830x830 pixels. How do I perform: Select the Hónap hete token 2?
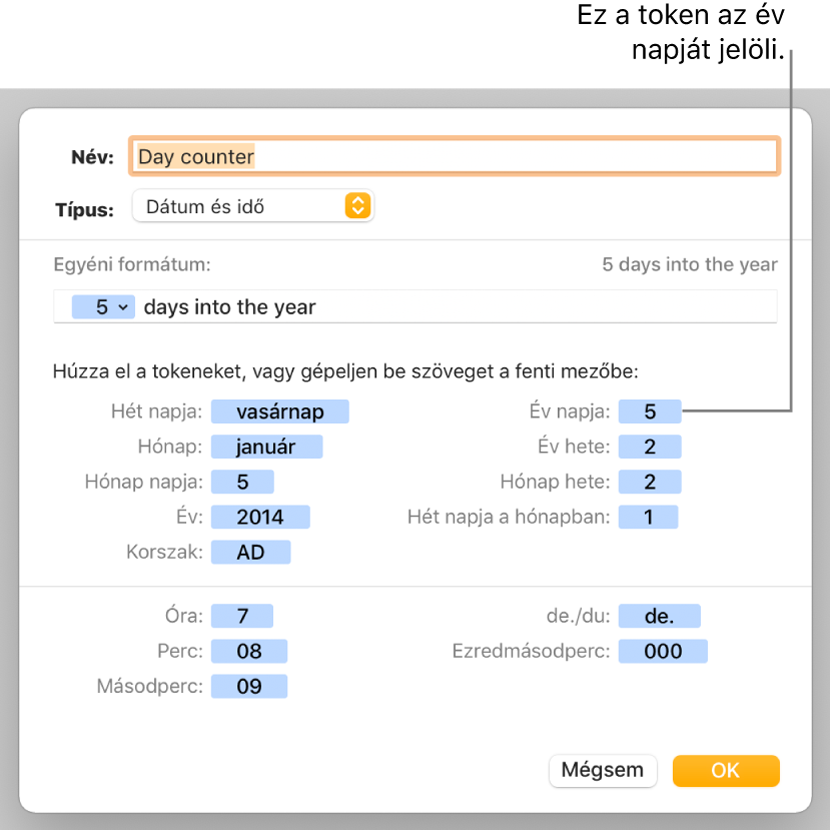(650, 482)
